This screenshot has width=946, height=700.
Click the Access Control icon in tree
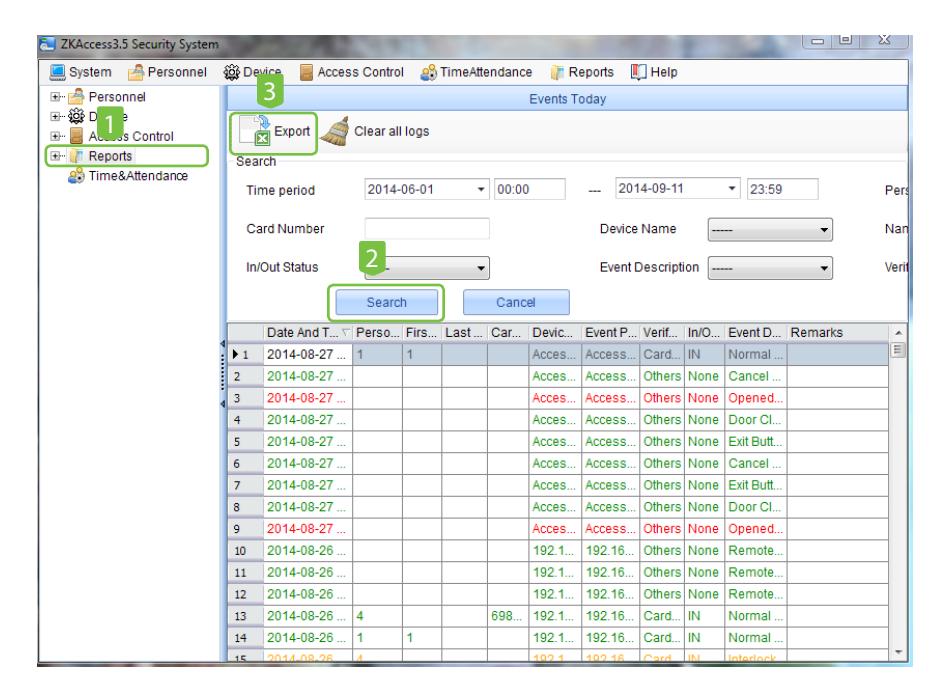tap(76, 136)
